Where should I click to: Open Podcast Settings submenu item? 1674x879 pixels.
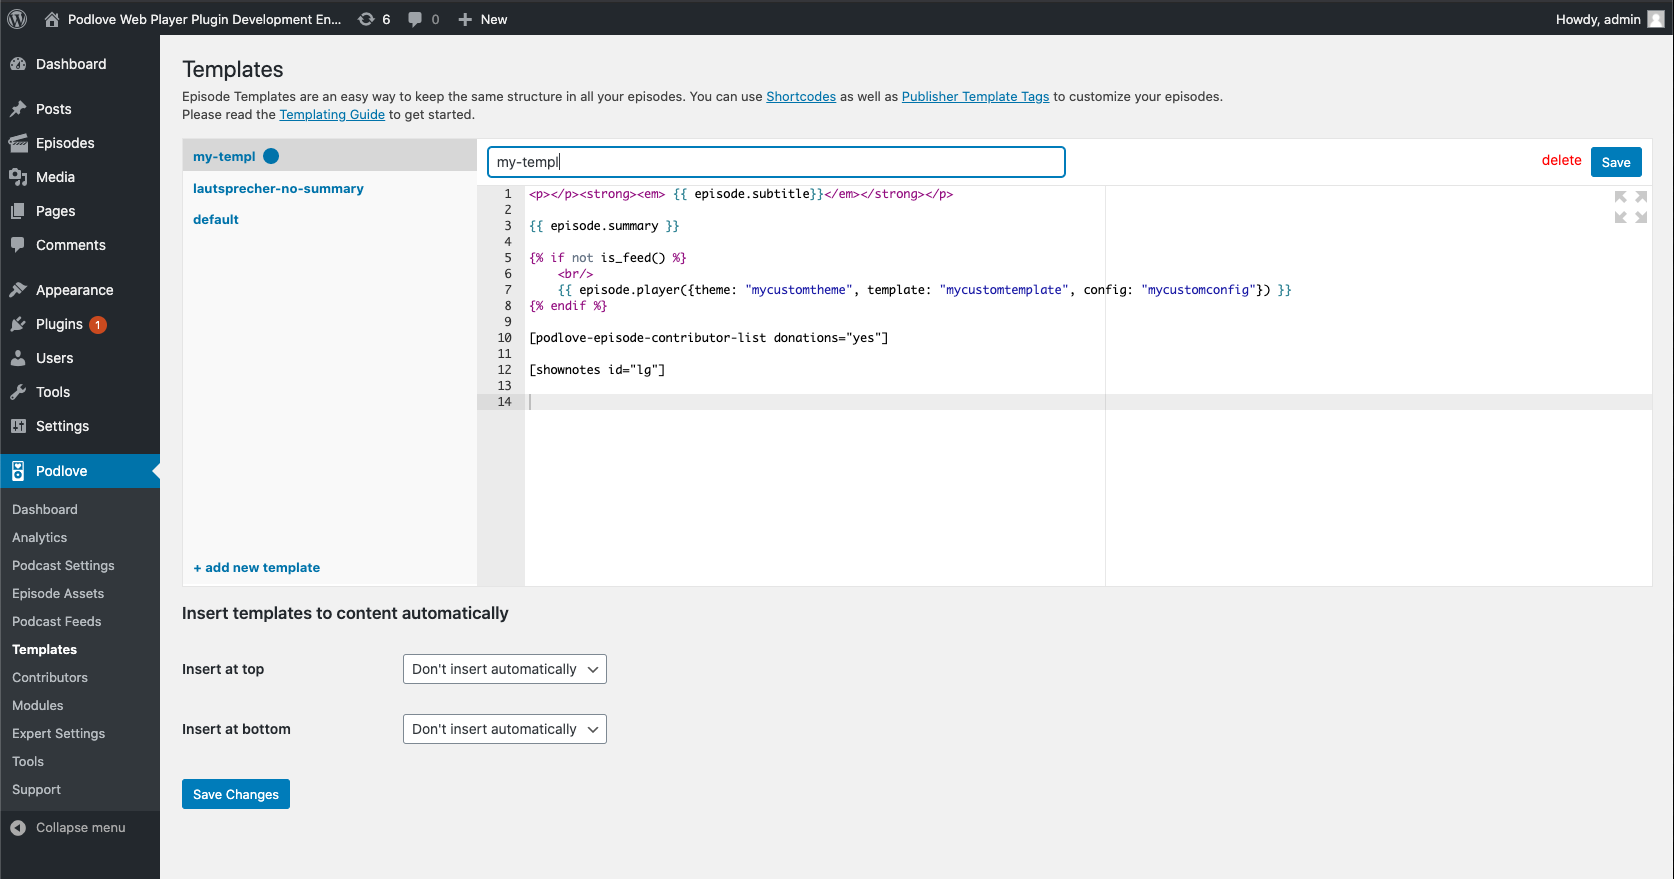pyautogui.click(x=63, y=565)
